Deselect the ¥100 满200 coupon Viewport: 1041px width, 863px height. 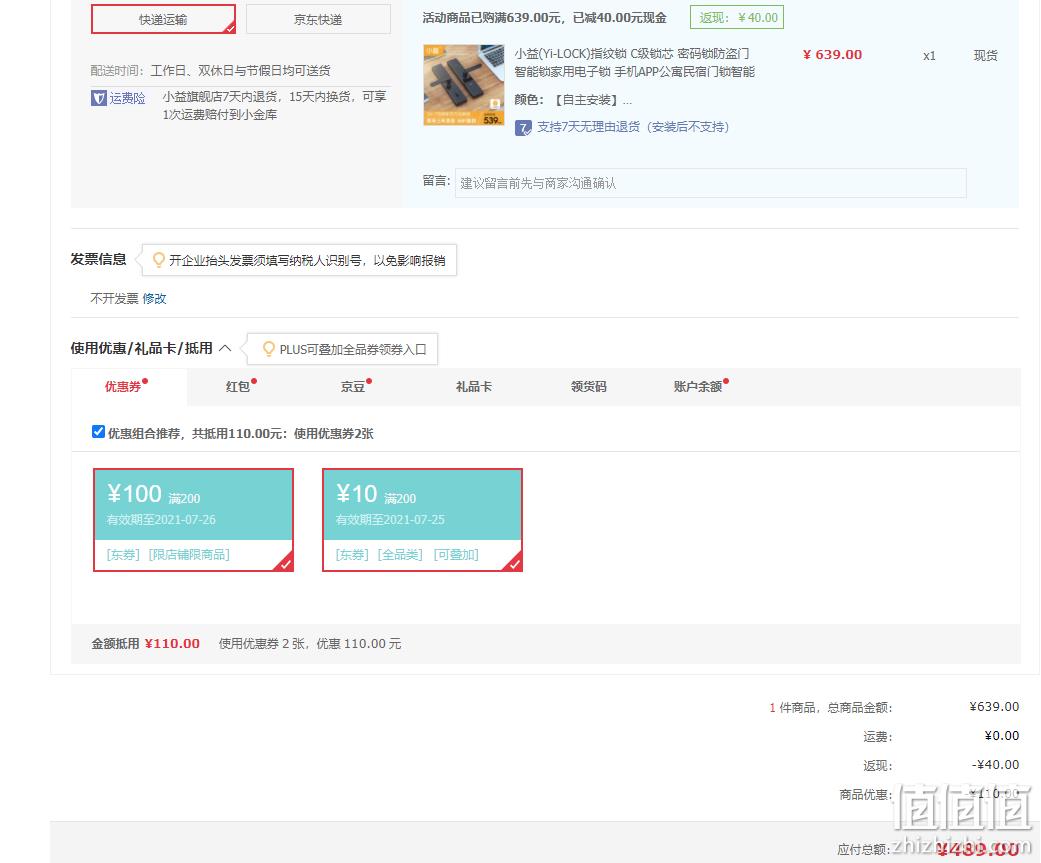(x=193, y=520)
